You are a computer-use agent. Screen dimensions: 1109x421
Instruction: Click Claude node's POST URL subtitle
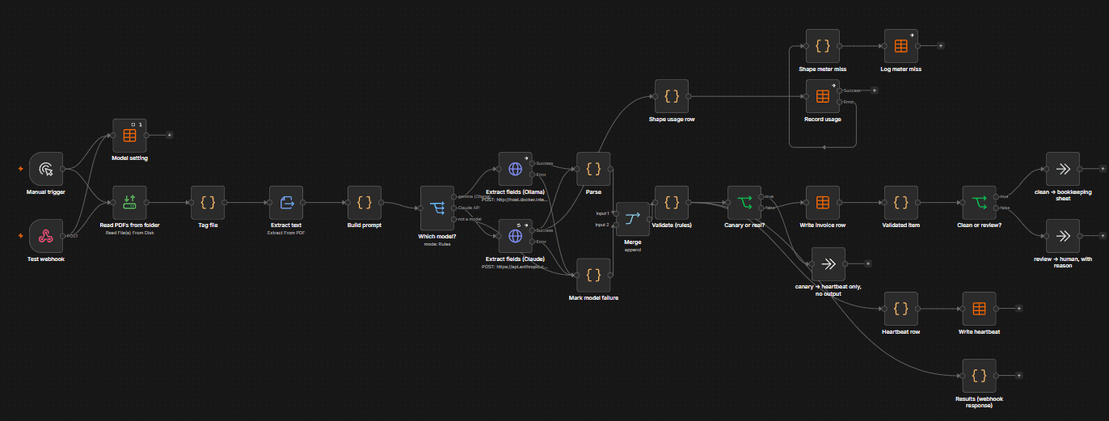pyautogui.click(x=516, y=266)
